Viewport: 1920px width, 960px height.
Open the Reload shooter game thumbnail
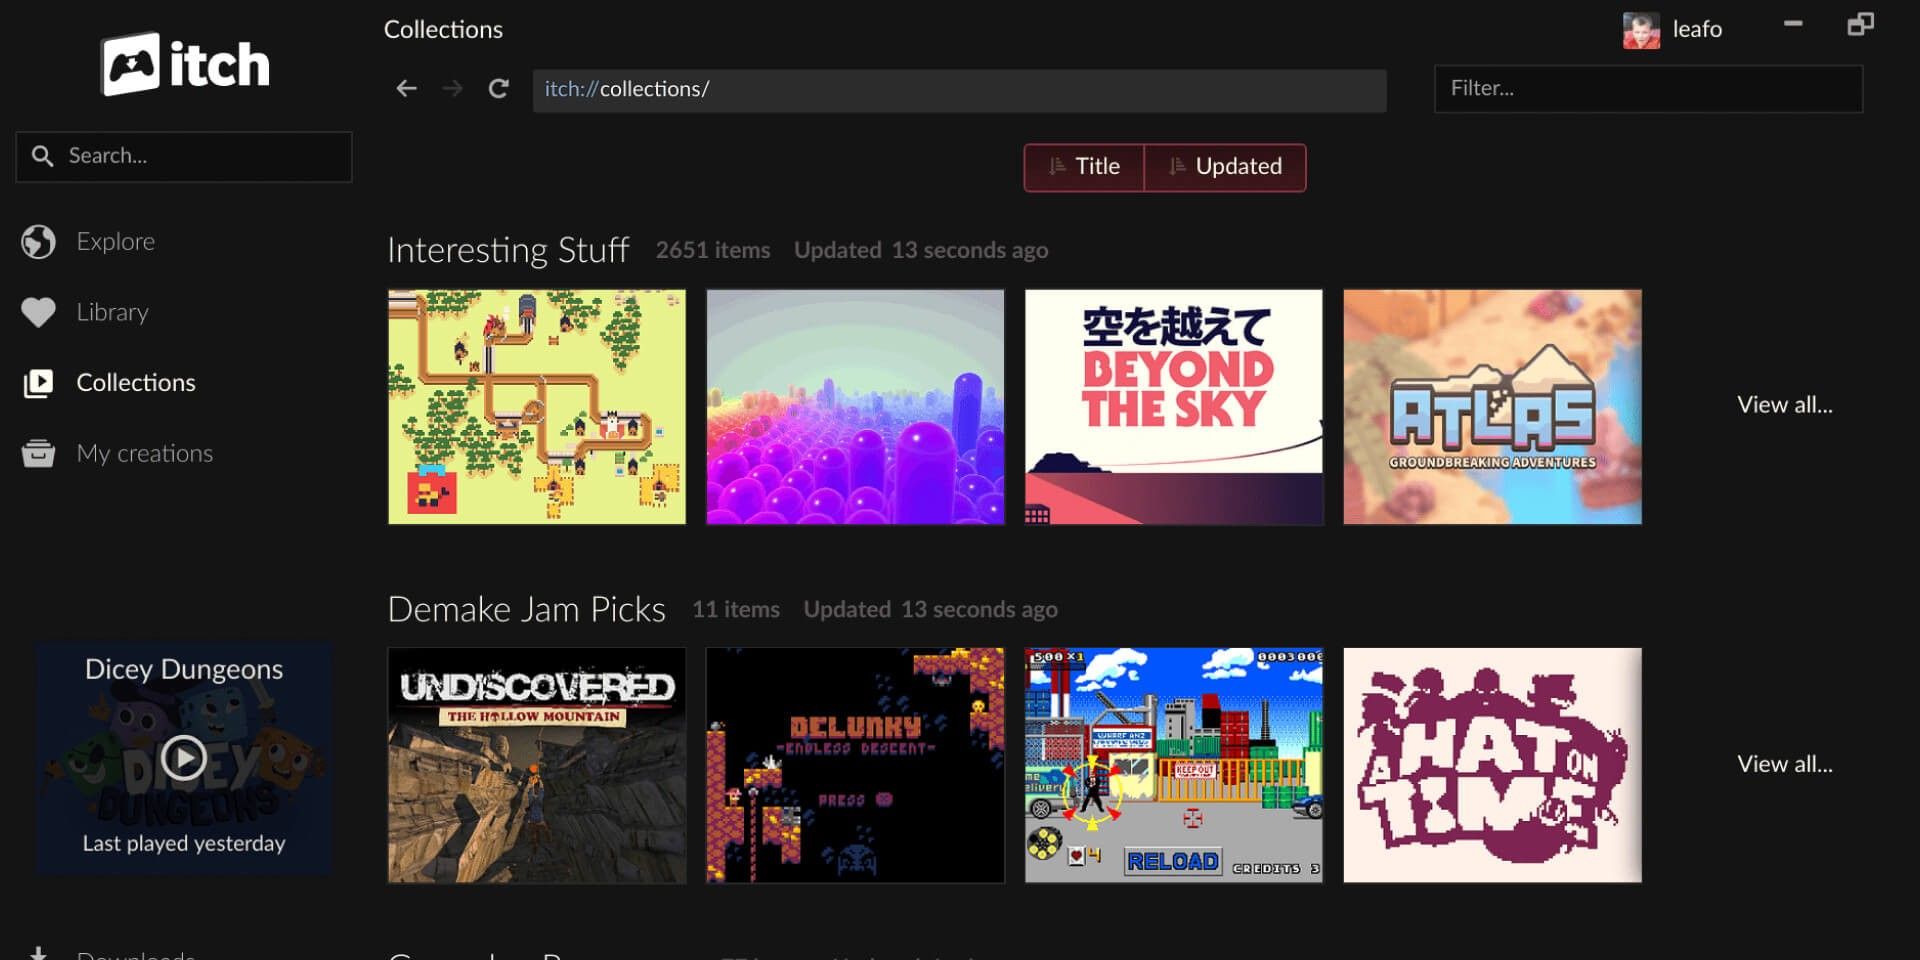1174,765
